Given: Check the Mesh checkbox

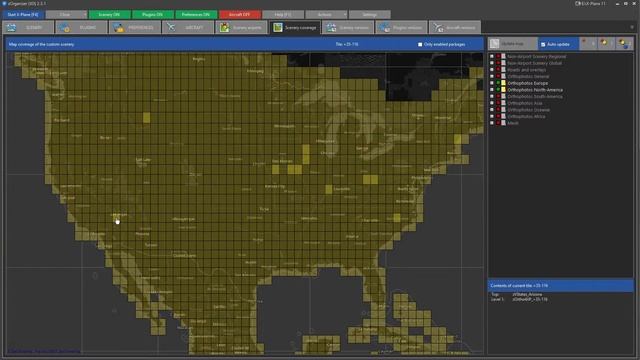Looking at the screenshot, I should point(492,123).
